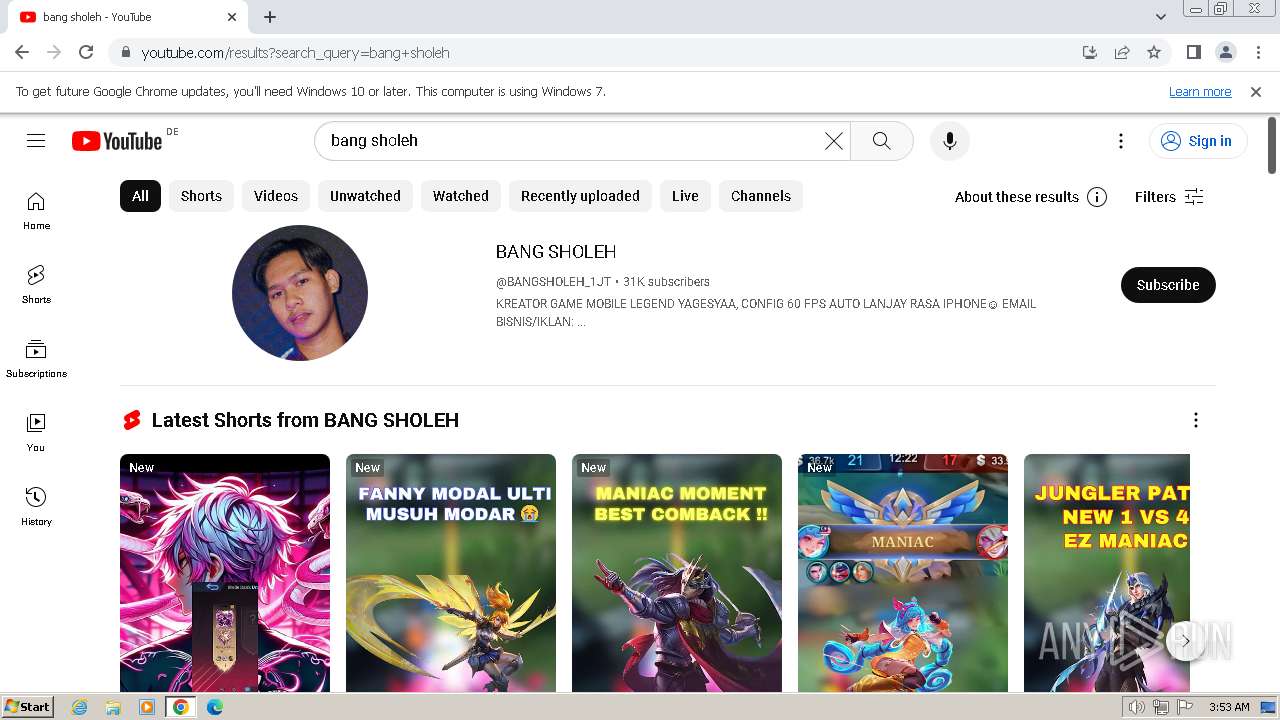
Task: Play the JUNGLER 1 VS 4 Short
Action: (x=1107, y=573)
